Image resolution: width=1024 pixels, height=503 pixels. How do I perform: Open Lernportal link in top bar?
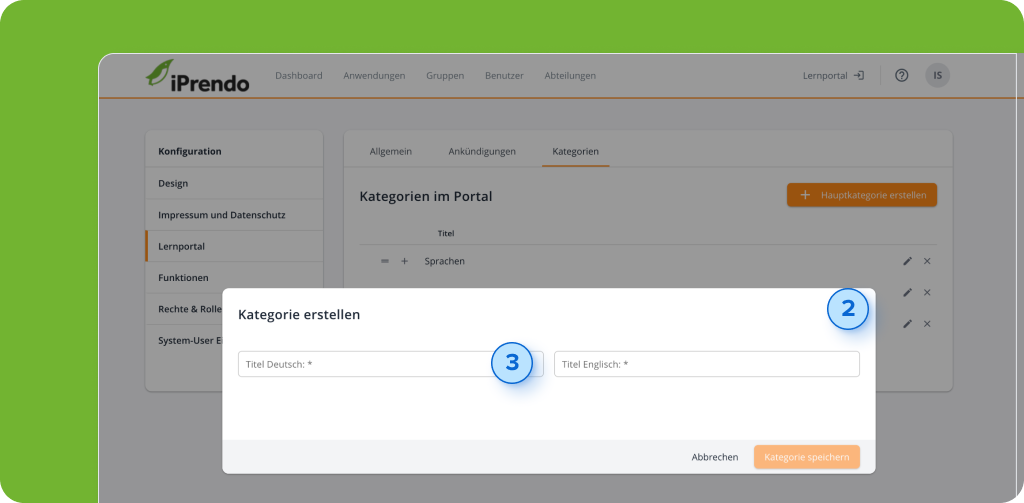click(833, 75)
